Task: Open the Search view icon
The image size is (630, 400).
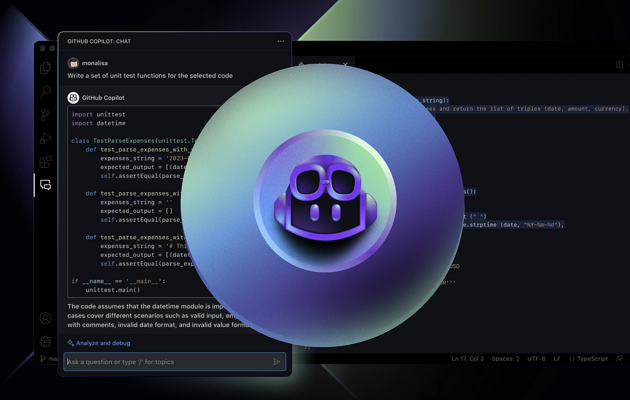Action: (45, 91)
